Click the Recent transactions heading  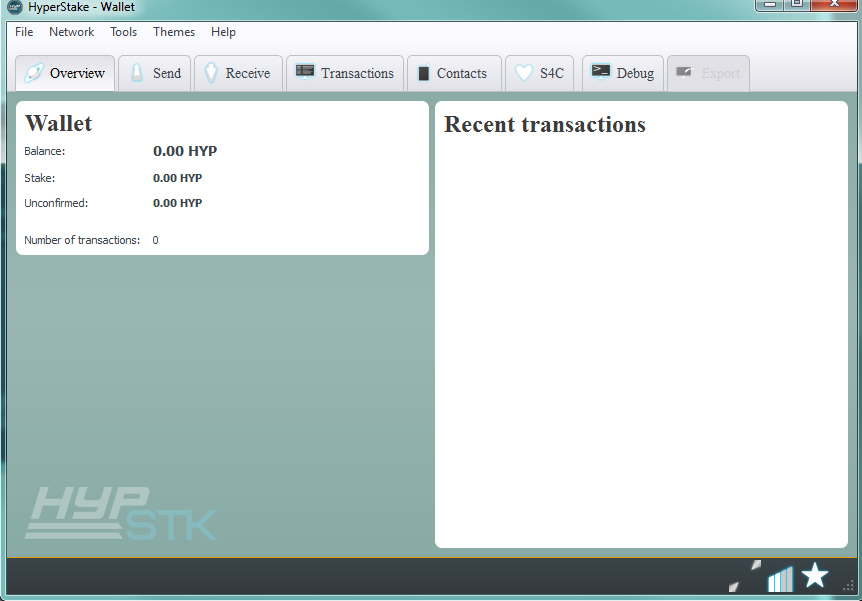click(x=545, y=124)
